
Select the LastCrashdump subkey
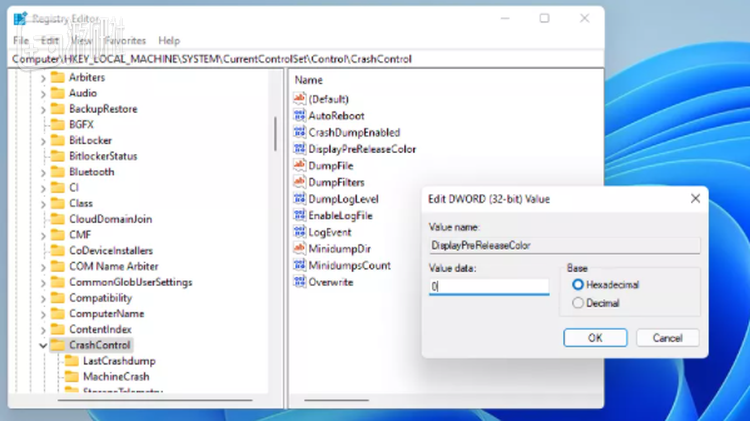(x=119, y=361)
